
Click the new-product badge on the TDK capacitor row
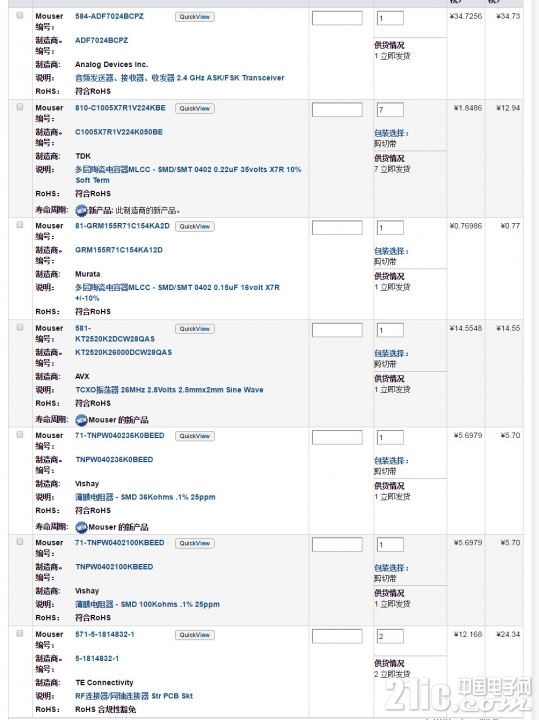[81, 210]
